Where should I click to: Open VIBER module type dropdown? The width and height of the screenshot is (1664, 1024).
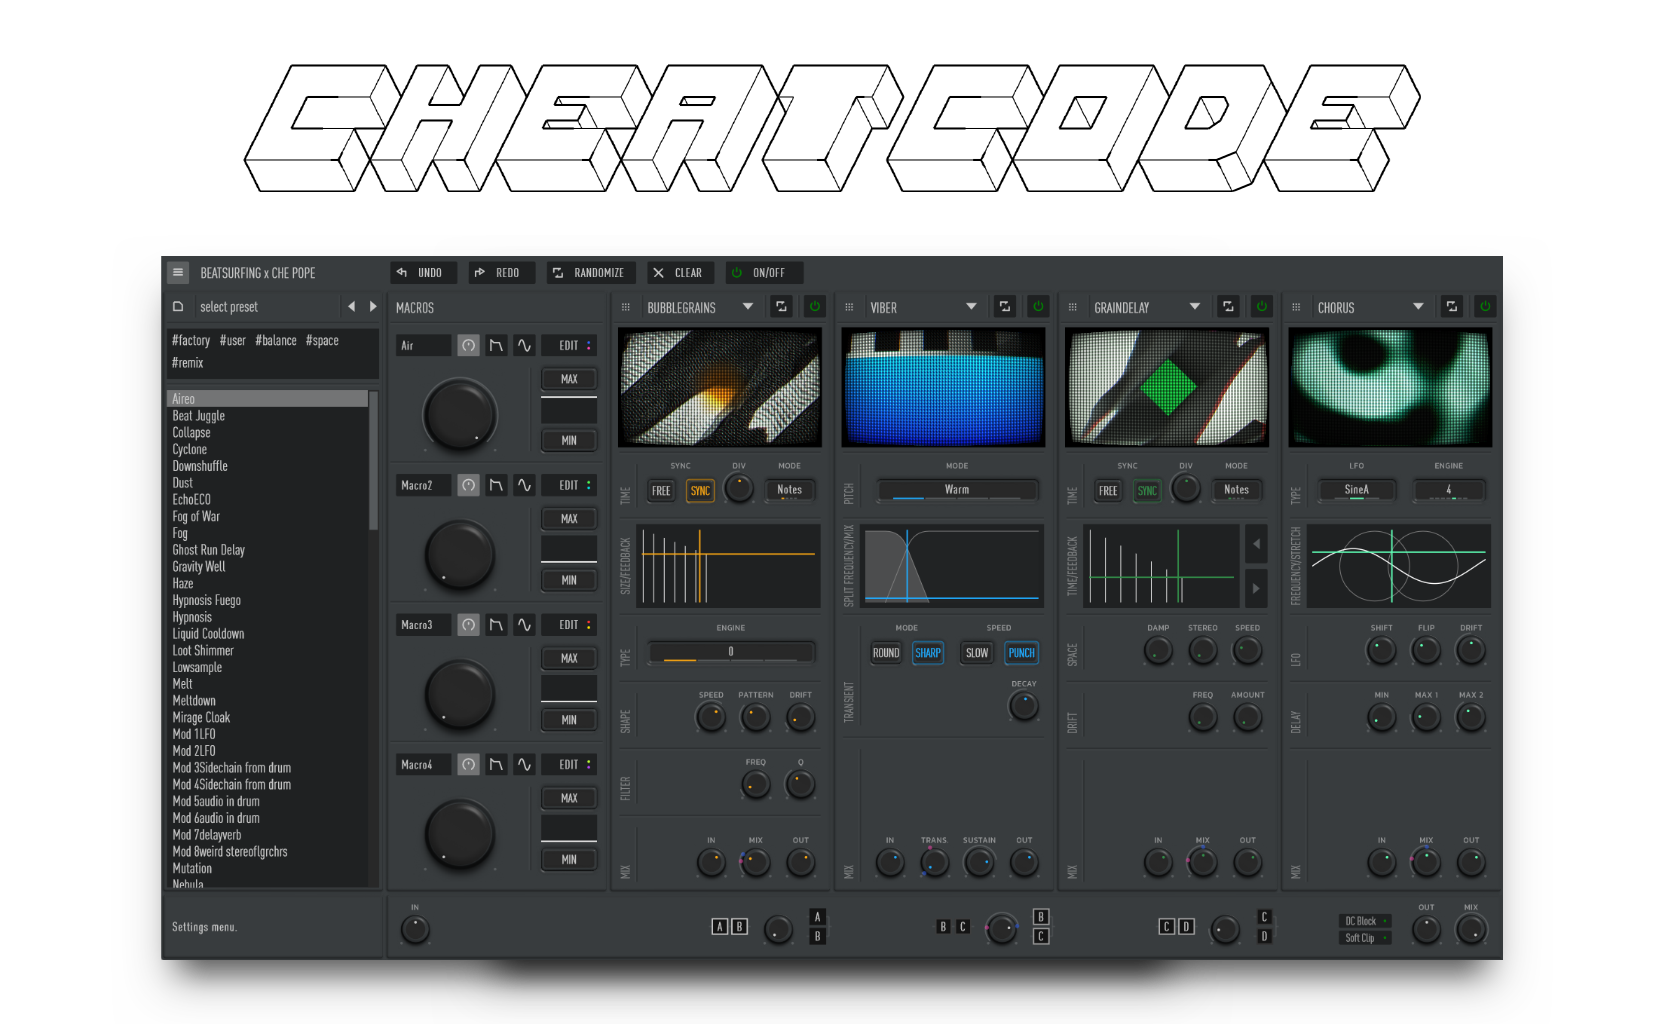click(x=971, y=307)
